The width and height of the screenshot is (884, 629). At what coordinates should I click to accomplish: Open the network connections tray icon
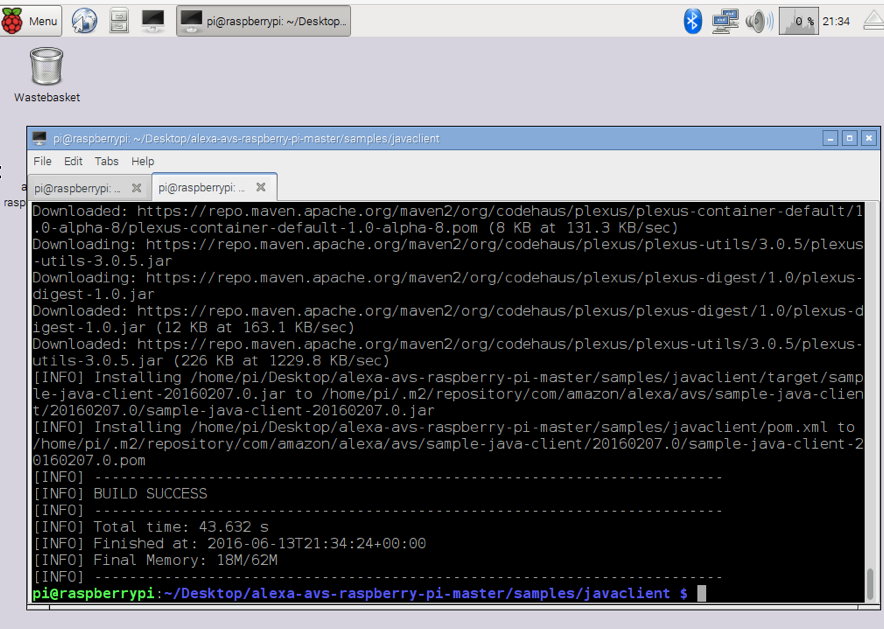point(725,21)
